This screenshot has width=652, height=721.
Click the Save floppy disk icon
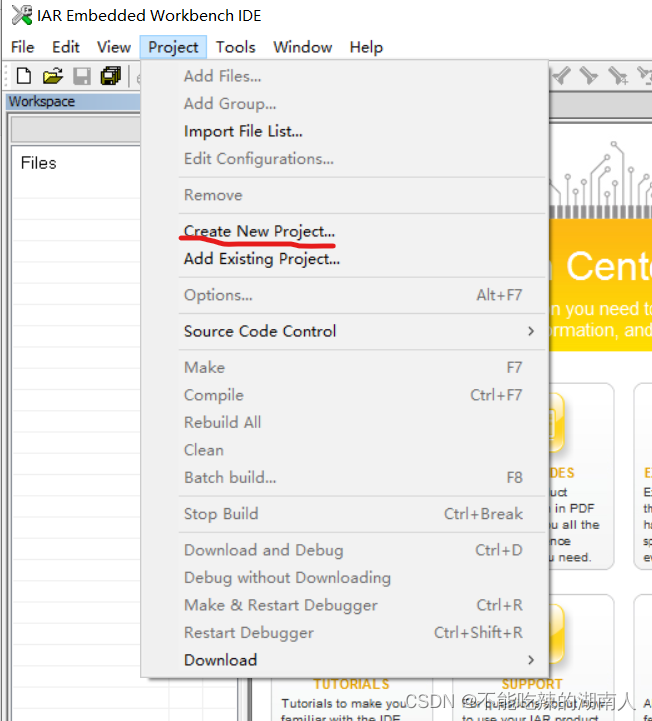point(82,76)
